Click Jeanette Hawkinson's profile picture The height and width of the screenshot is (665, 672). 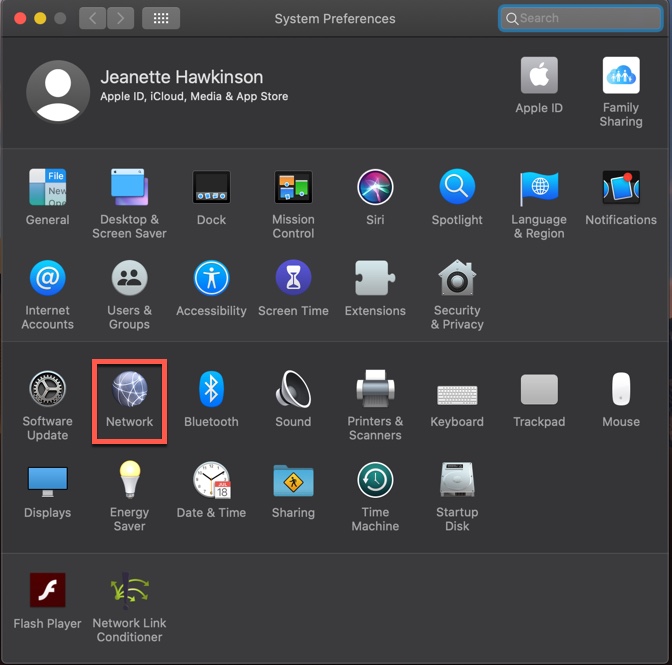[57, 91]
